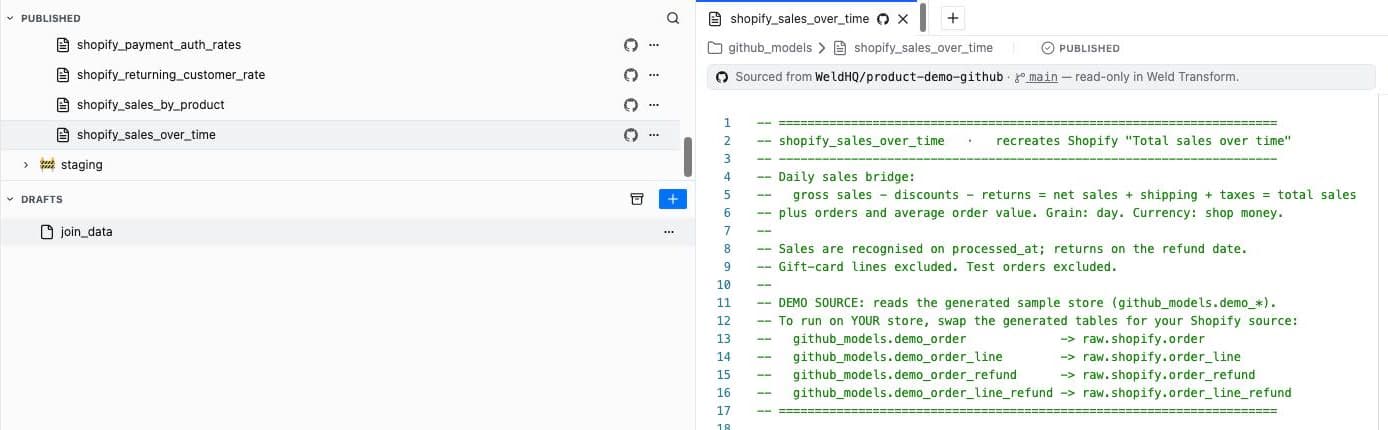Click line number 8 in the gutter
Image resolution: width=1388 pixels, height=430 pixels.
click(x=727, y=249)
